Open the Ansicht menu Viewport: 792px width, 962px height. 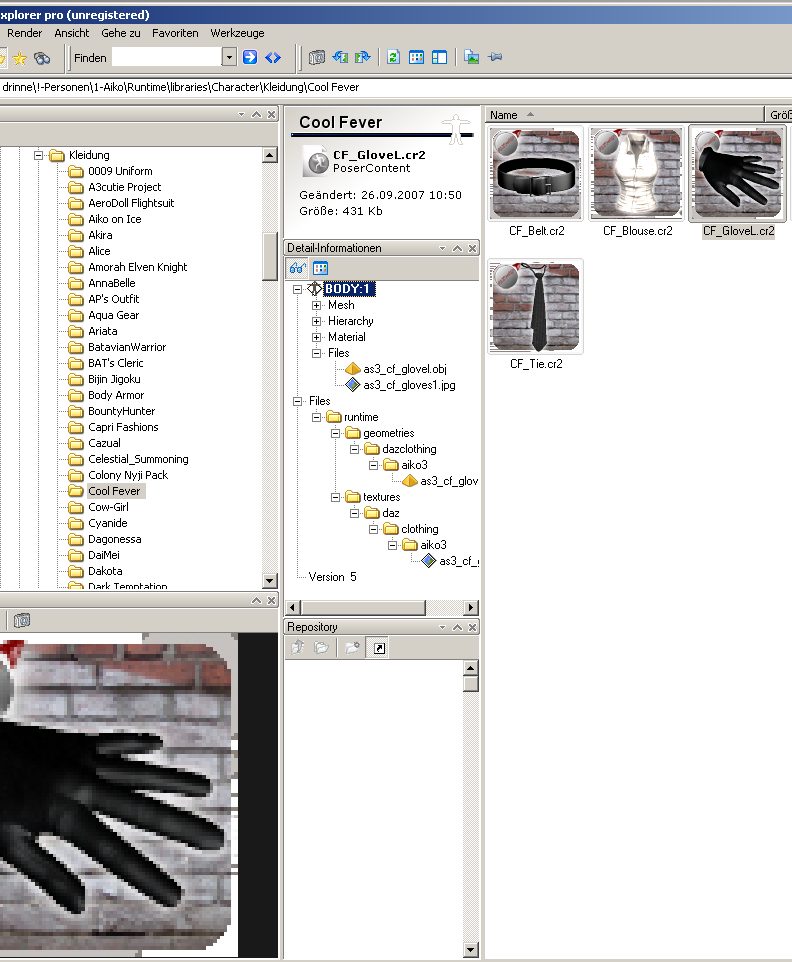click(x=72, y=33)
